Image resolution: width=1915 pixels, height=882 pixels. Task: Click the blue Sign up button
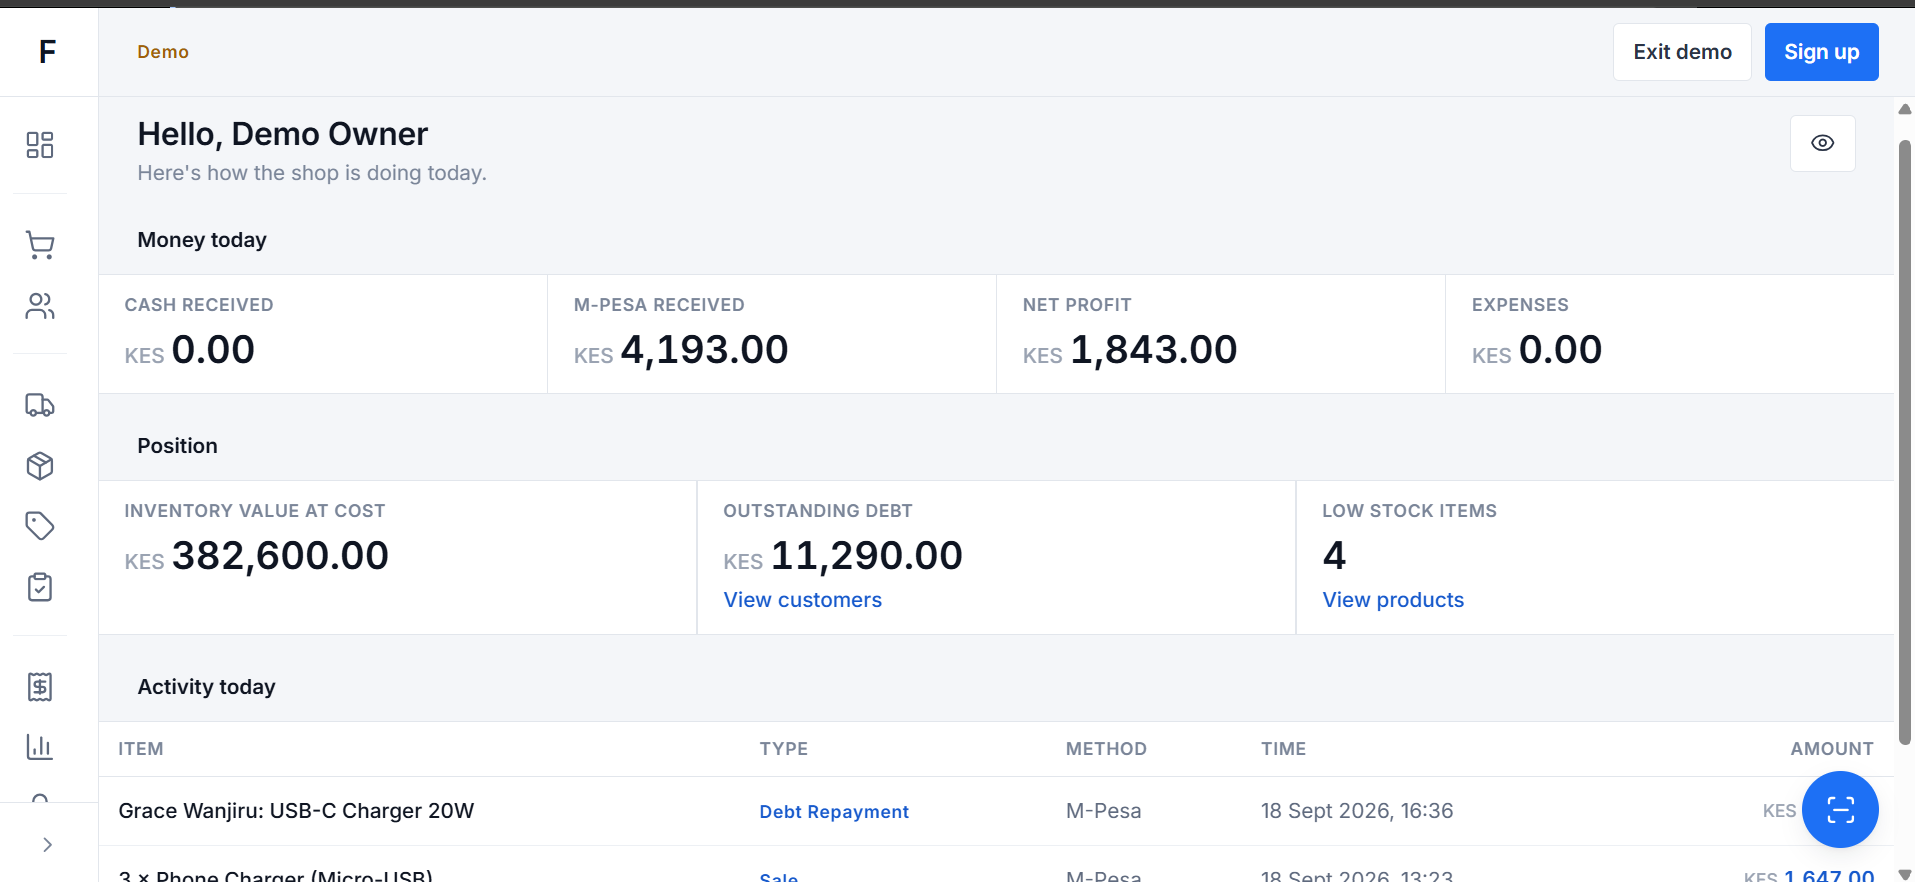[1821, 52]
